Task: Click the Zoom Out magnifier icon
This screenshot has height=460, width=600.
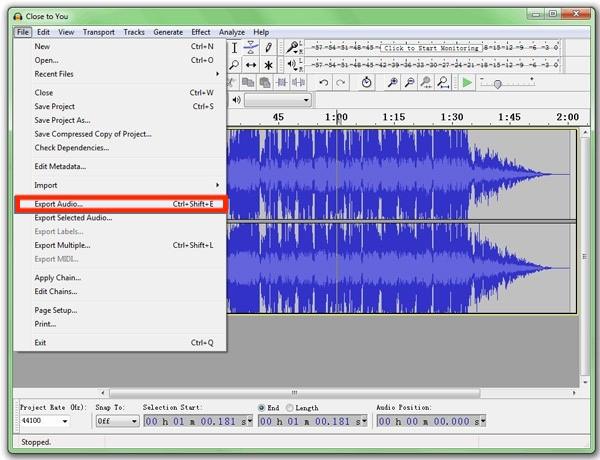Action: coord(409,82)
